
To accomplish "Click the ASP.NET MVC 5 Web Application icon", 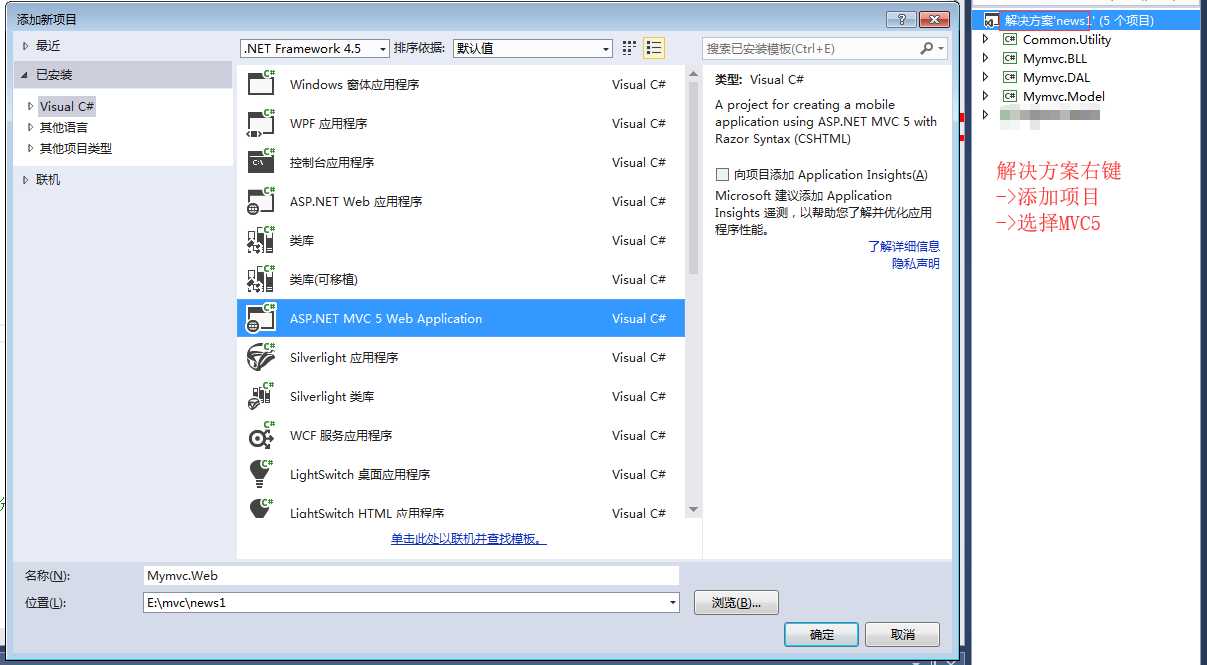I will [261, 318].
